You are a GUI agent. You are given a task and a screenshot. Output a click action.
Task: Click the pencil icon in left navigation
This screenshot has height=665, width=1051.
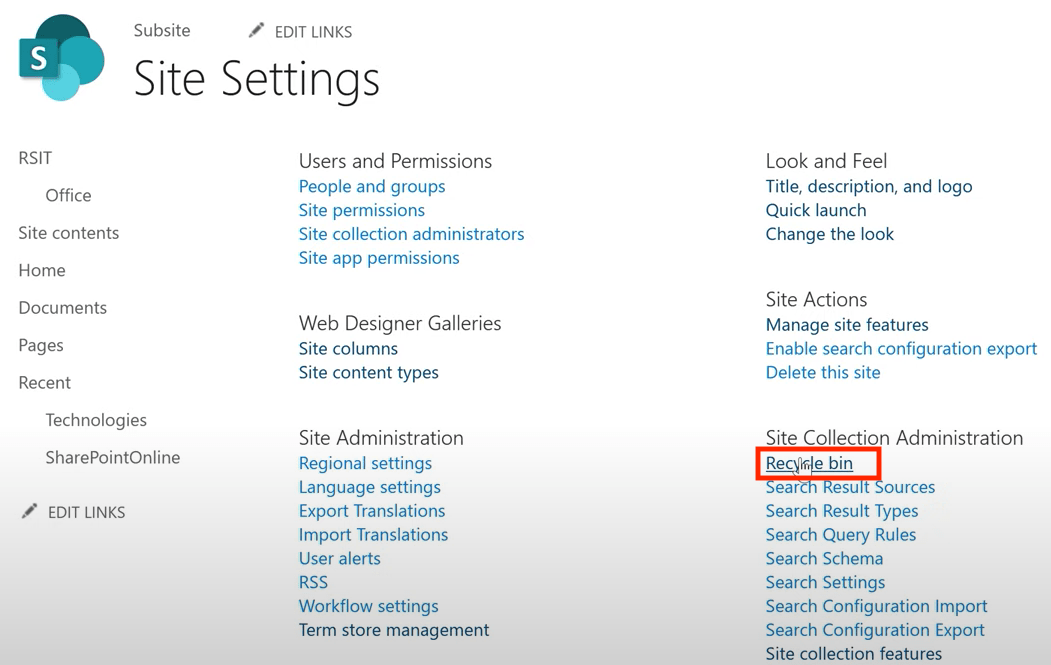pos(29,512)
